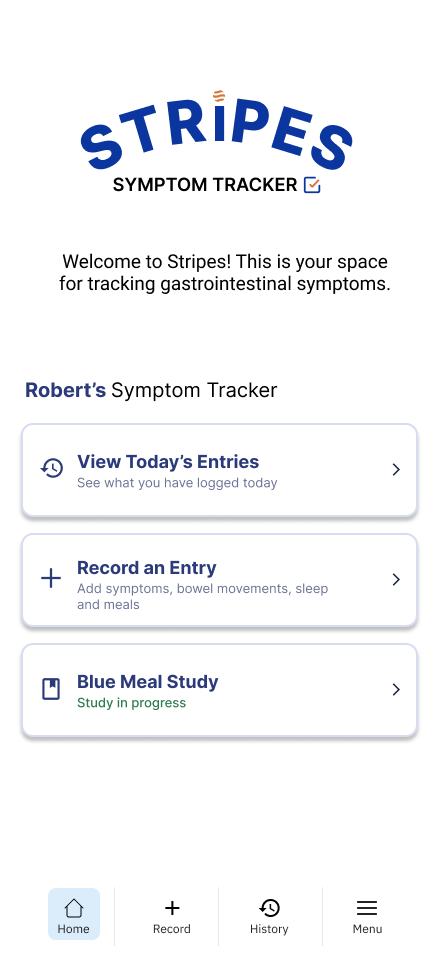Open View Today's Entries title
The height and width of the screenshot is (956, 440).
point(168,462)
